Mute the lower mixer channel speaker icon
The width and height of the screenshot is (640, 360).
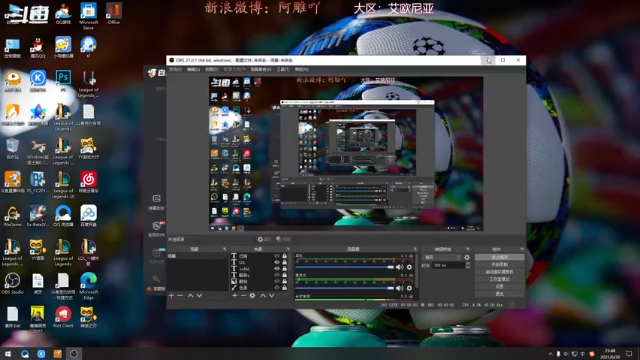(400, 288)
